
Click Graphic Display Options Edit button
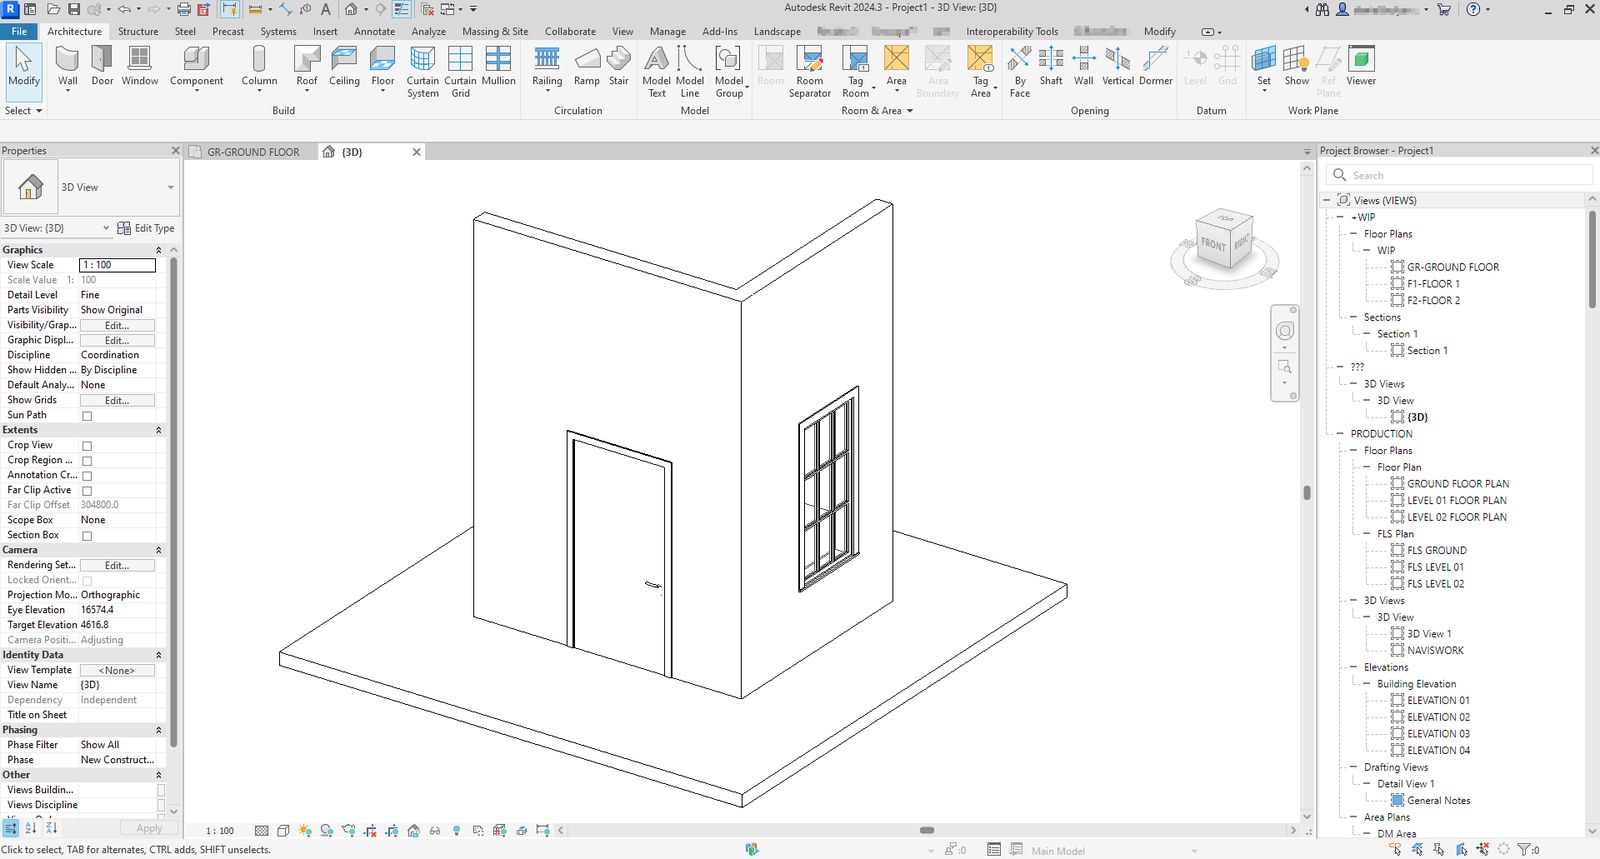point(117,340)
